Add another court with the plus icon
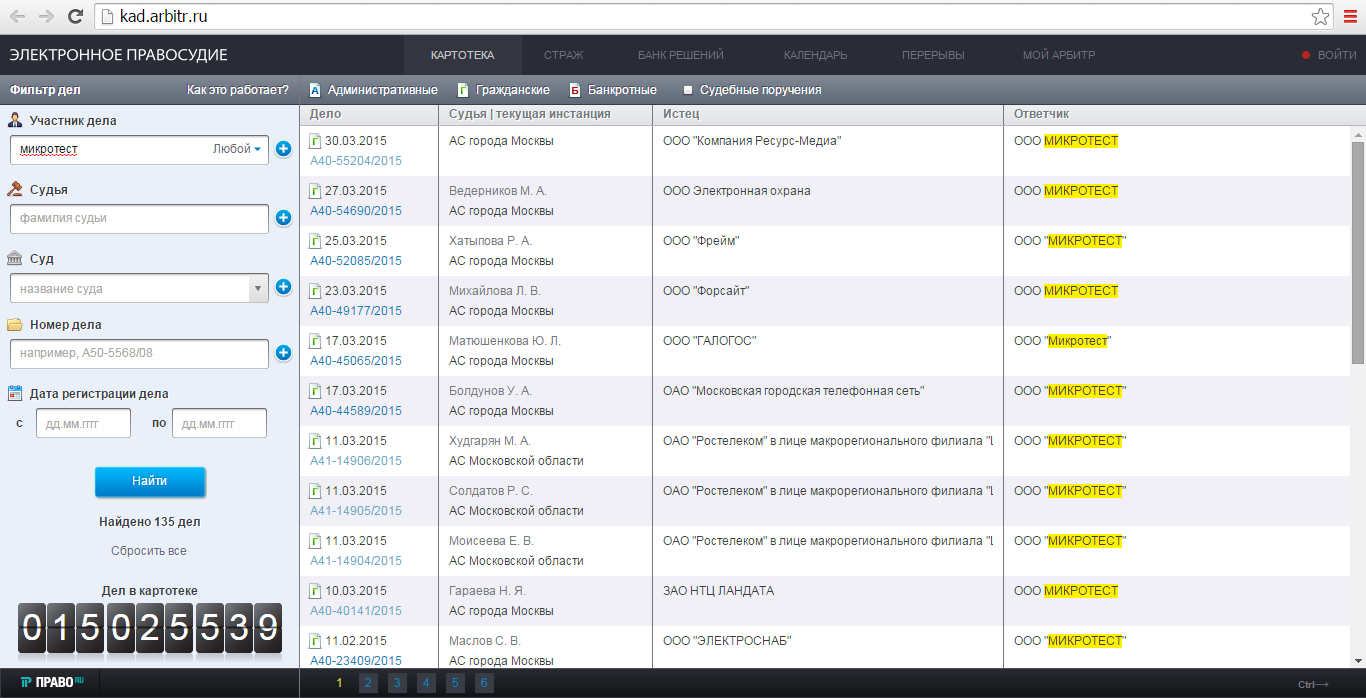This screenshot has width=1366, height=698. (x=283, y=287)
